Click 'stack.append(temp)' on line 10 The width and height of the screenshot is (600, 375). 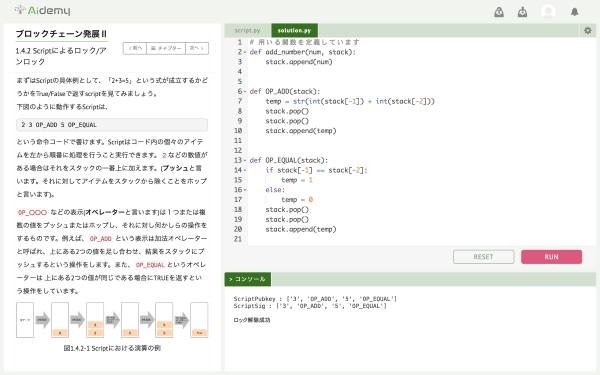[301, 131]
